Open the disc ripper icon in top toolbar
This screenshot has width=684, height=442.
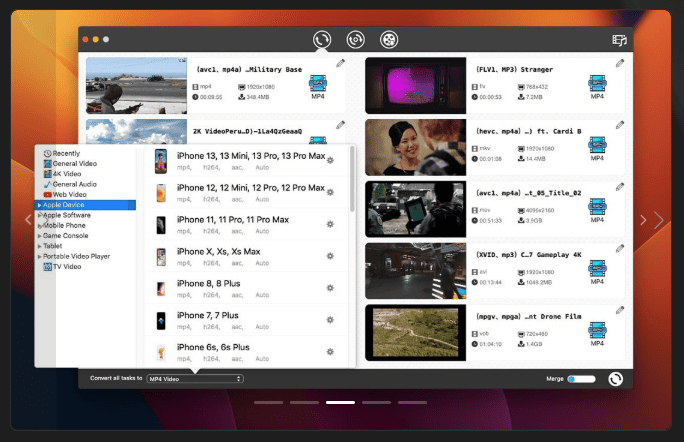(x=356, y=40)
